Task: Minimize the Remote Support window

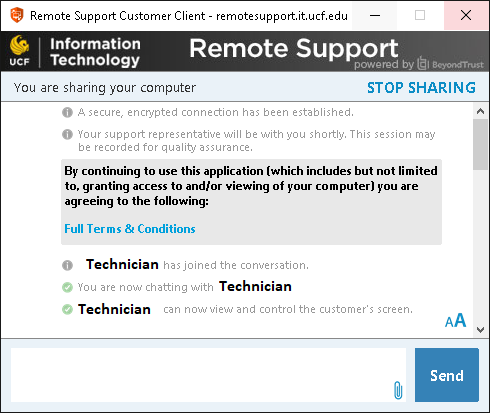Action: click(x=375, y=15)
